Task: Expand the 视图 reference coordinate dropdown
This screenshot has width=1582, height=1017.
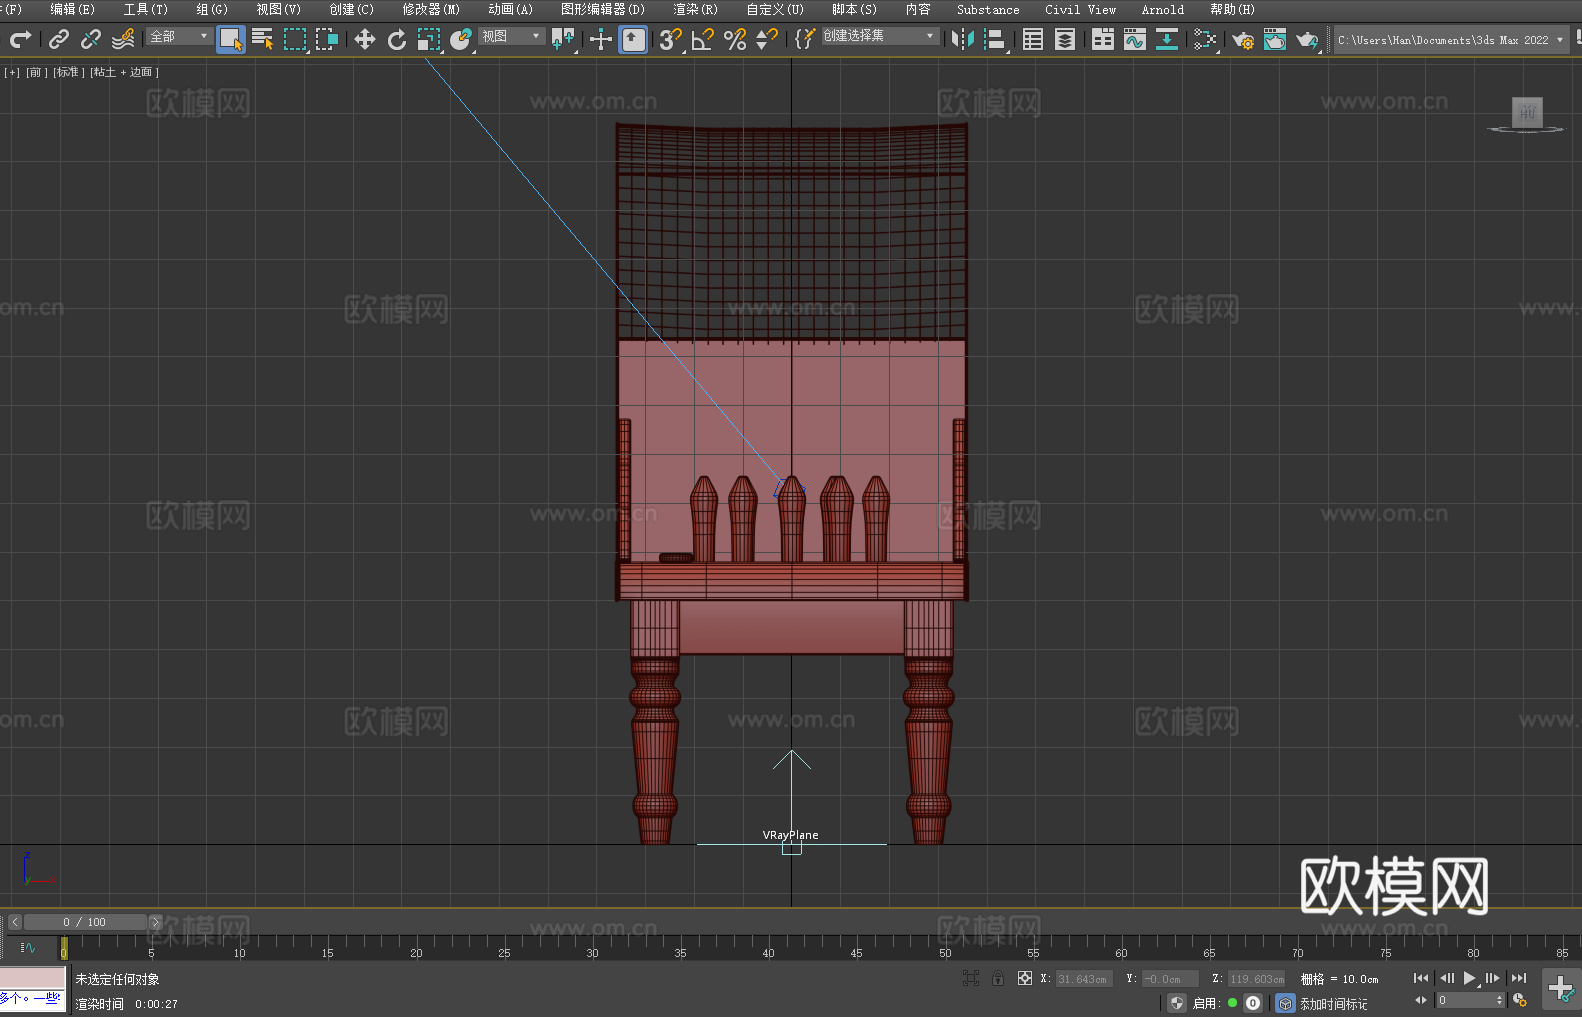Action: click(511, 36)
